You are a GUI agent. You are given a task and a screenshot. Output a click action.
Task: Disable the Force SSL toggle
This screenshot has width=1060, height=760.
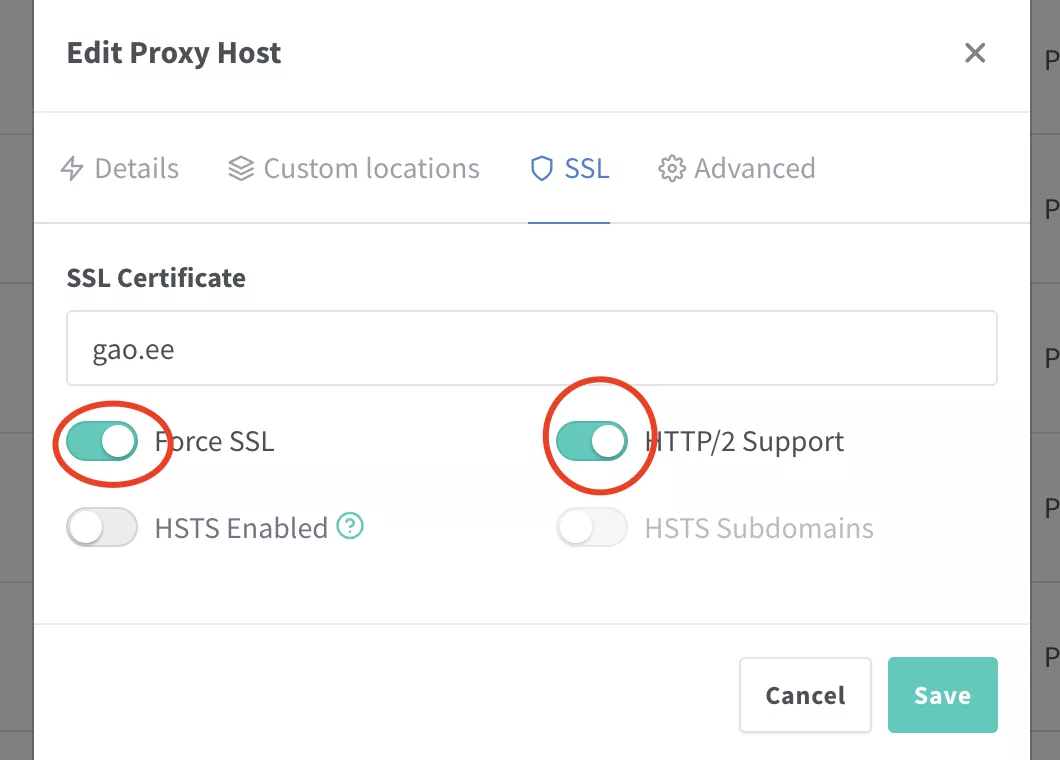click(102, 441)
